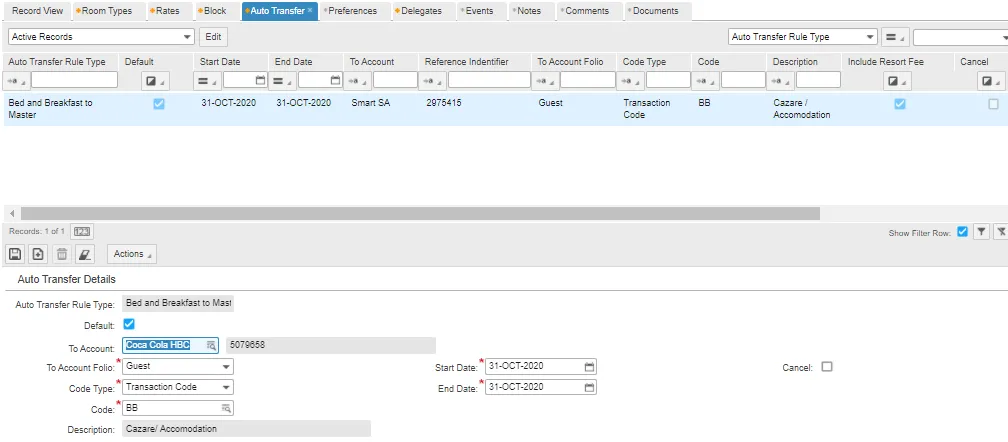The image size is (1008, 442).
Task: Click Auto Transfer Rule Type filter input
Action: (75, 80)
